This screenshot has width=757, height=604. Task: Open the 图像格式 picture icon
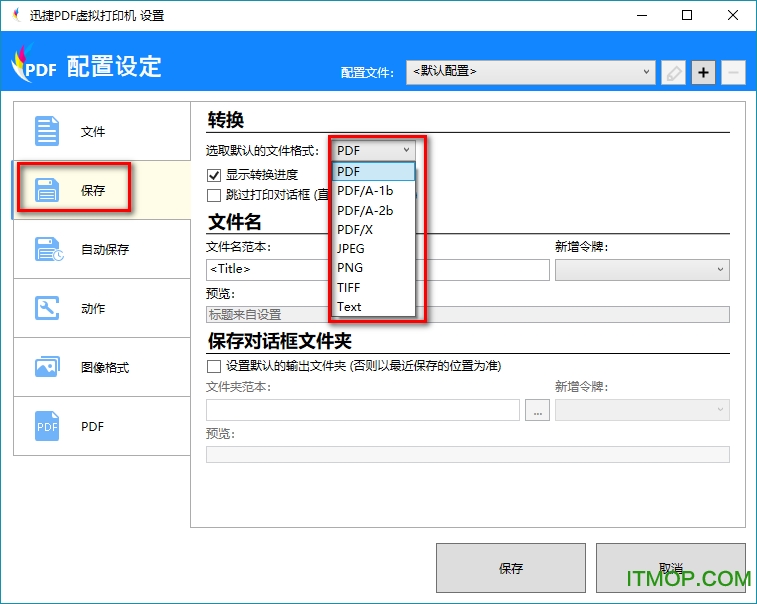pos(47,367)
